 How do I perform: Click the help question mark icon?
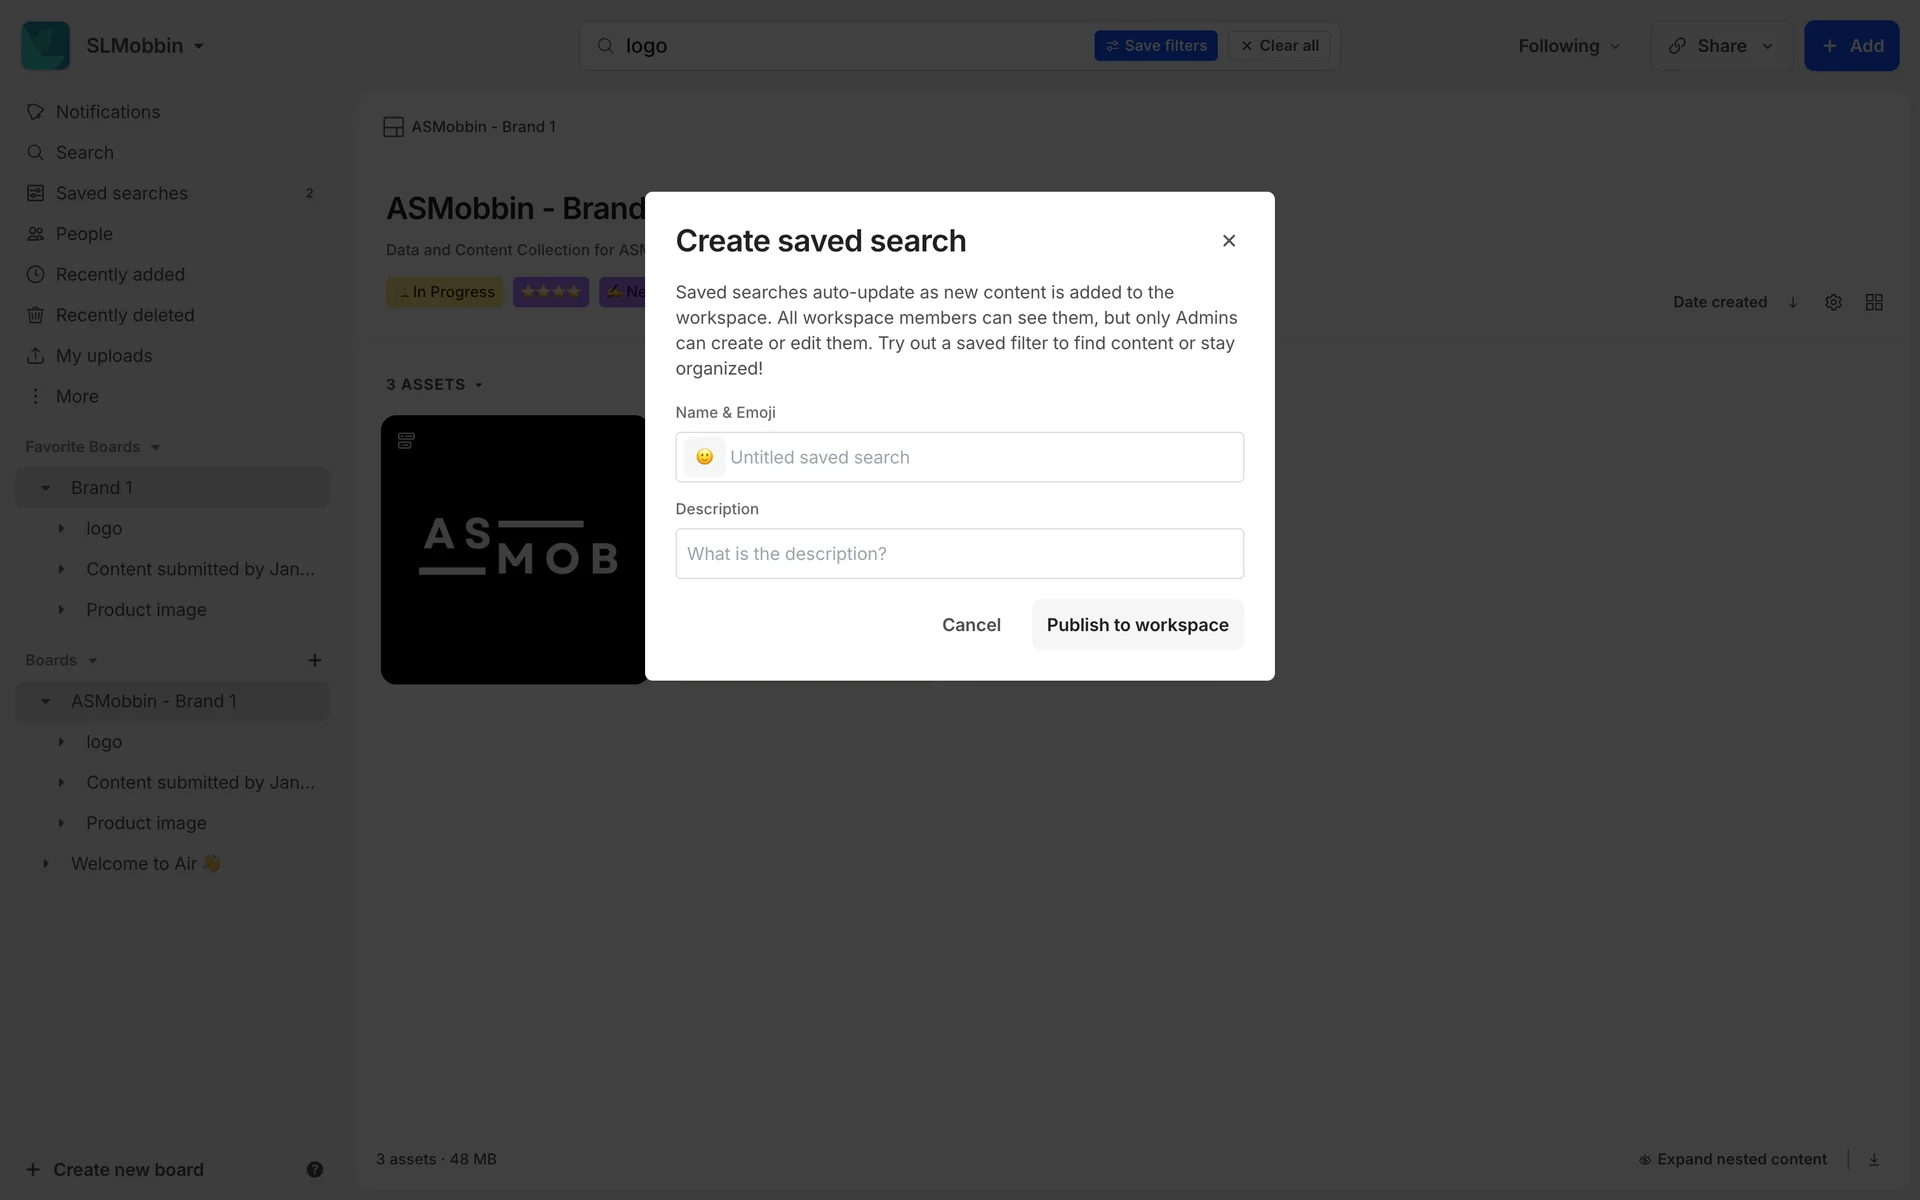(314, 1169)
